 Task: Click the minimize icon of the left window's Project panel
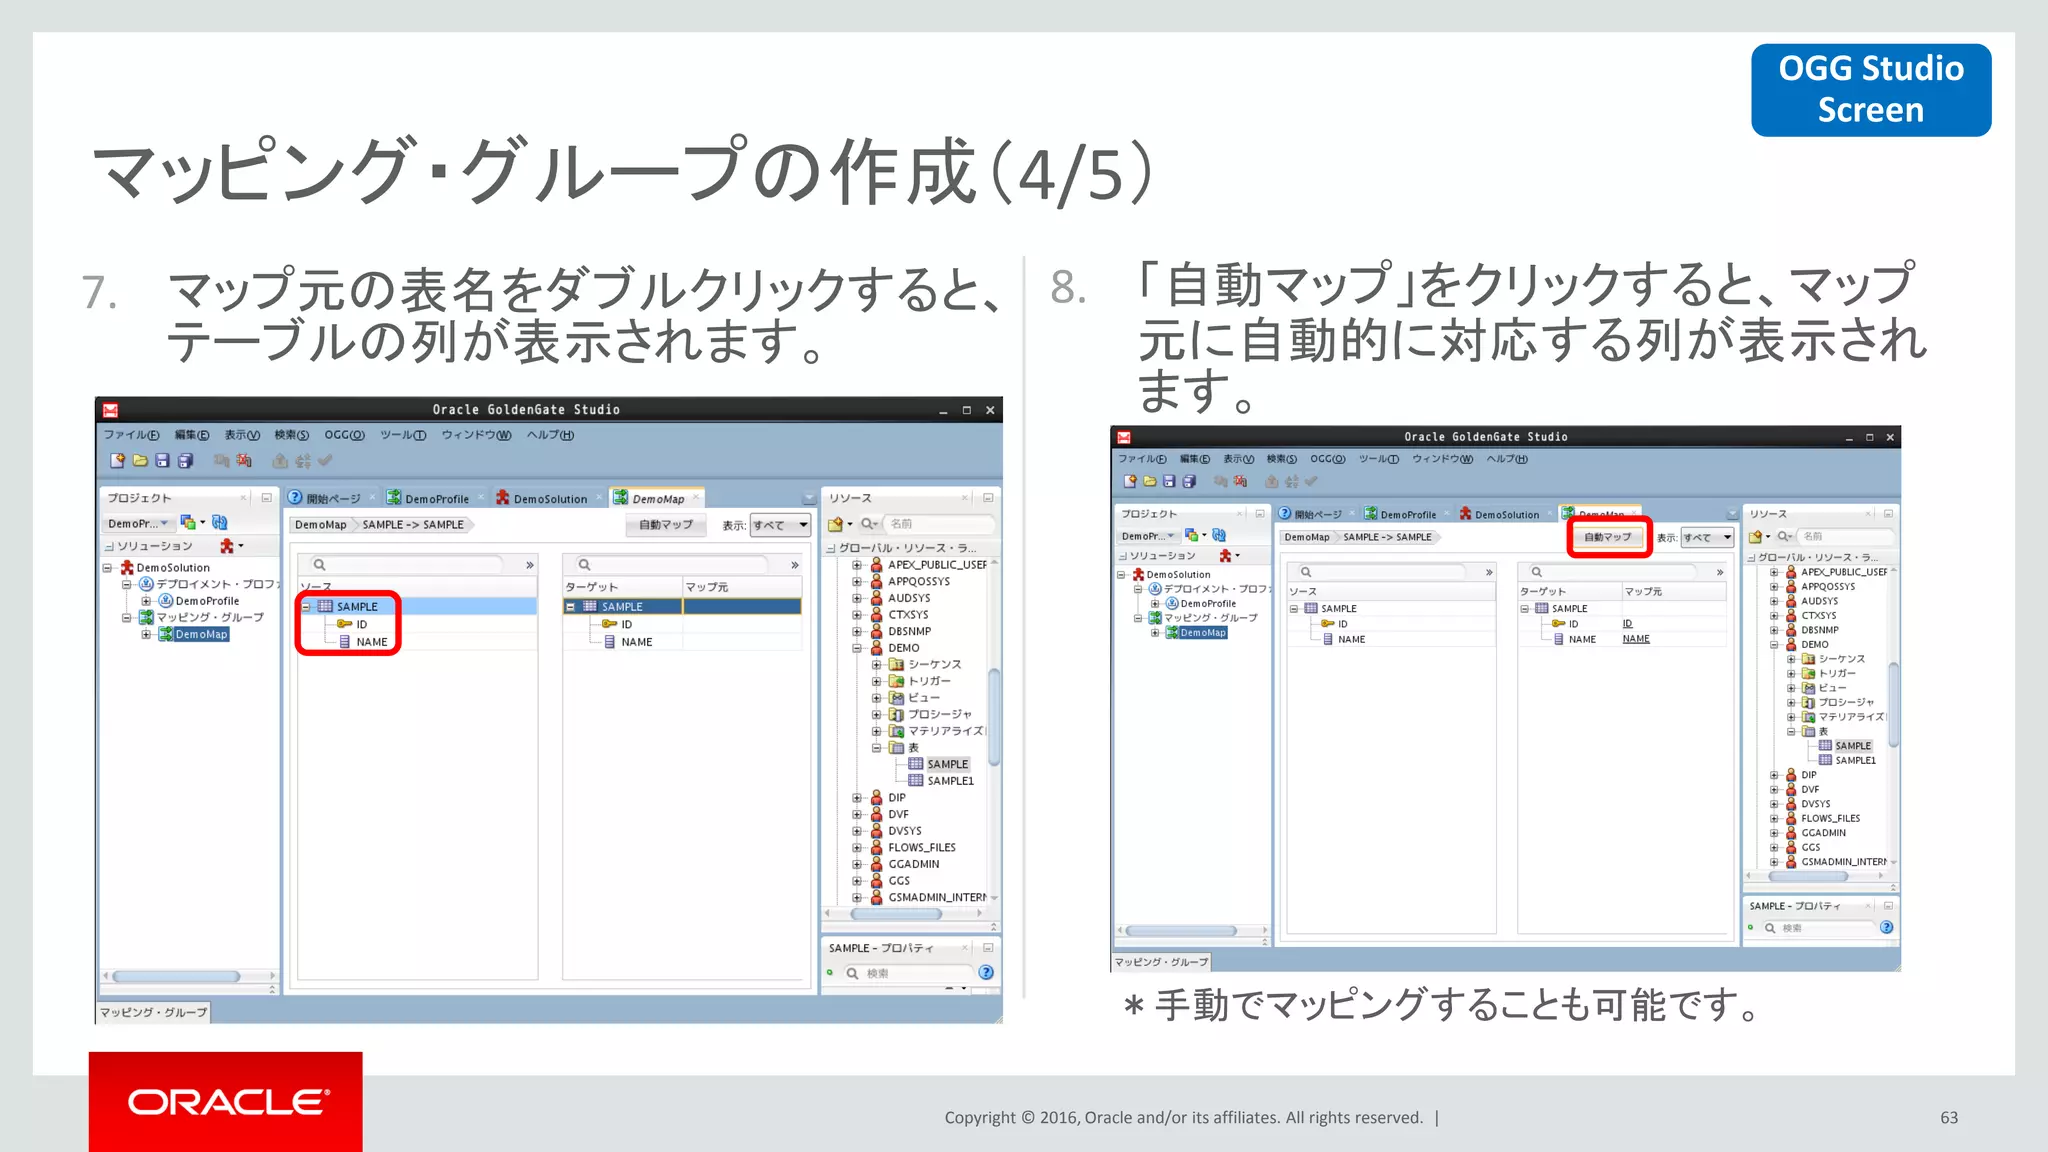tap(266, 498)
